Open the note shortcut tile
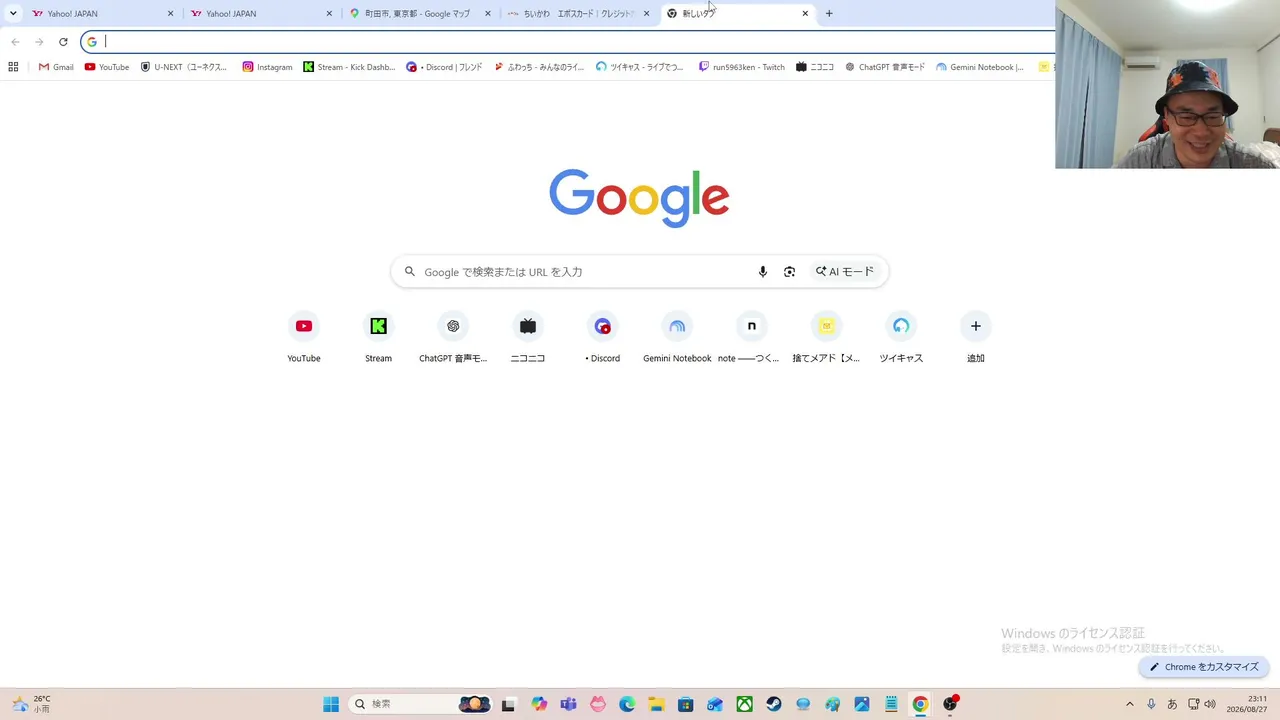This screenshot has height=720, width=1280. [x=751, y=337]
